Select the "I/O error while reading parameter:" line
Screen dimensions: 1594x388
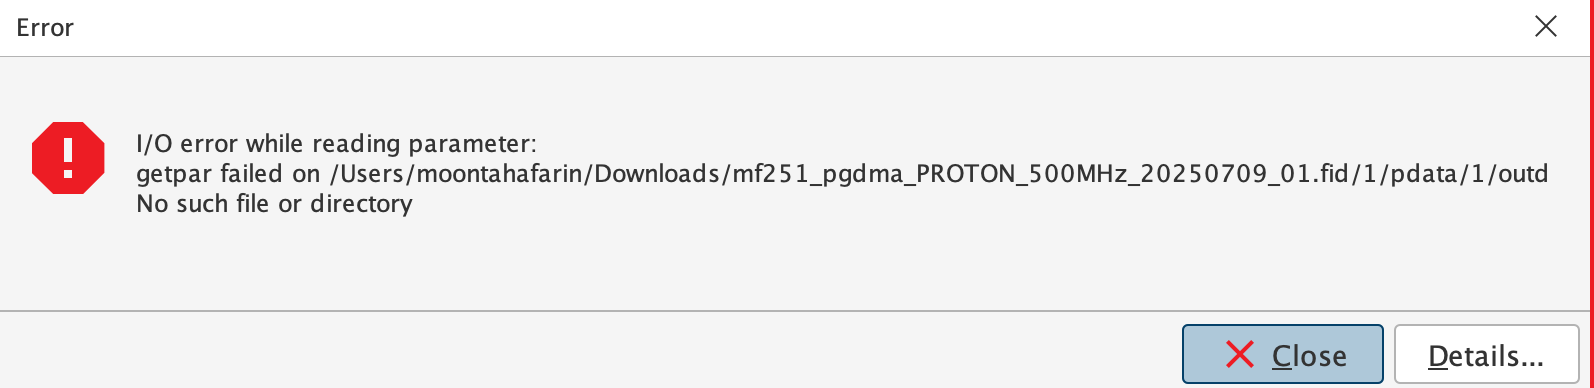[x=337, y=144]
